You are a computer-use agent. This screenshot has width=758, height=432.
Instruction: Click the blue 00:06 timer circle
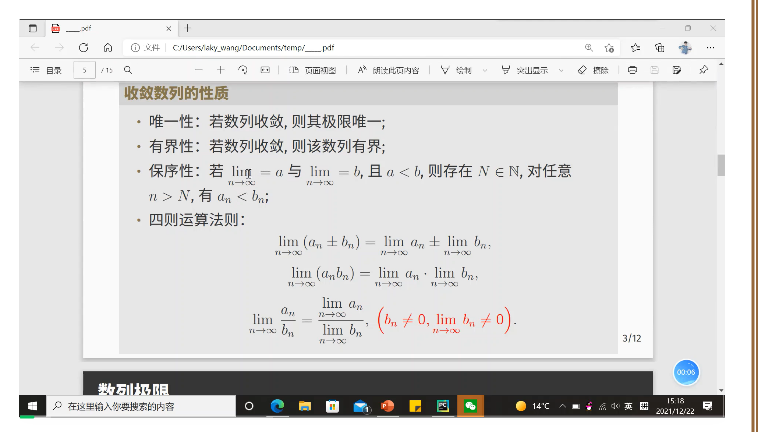[686, 371]
